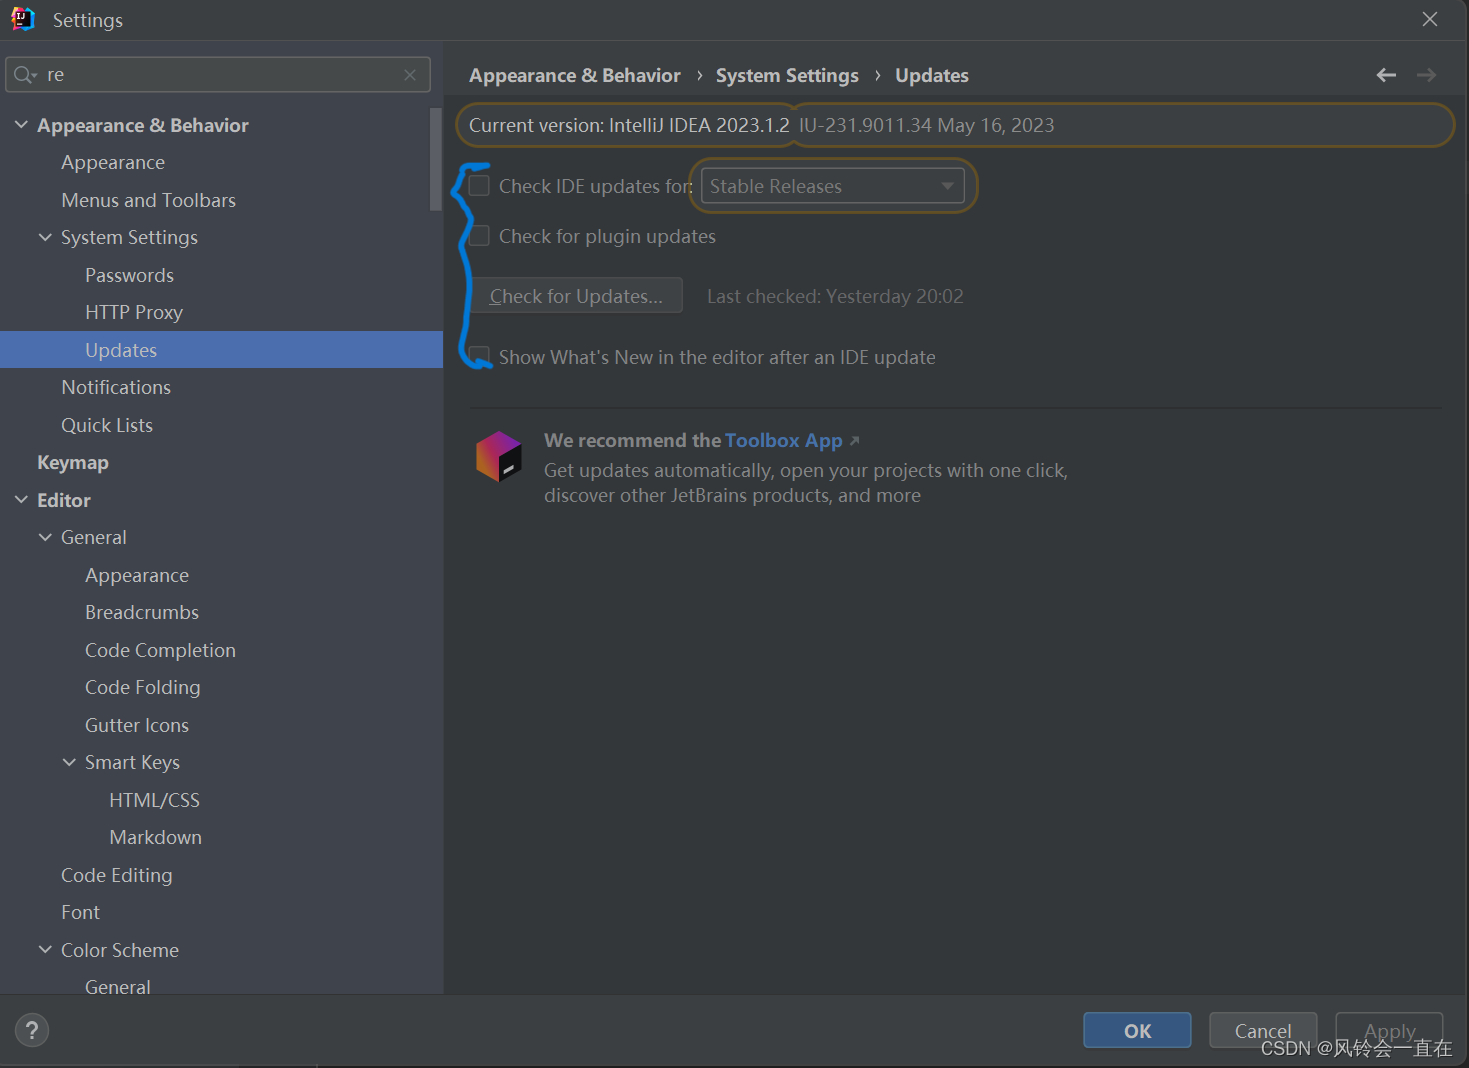Select HTML/CSS under Smart Keys
Screen dimensions: 1469x1068
[x=155, y=800]
